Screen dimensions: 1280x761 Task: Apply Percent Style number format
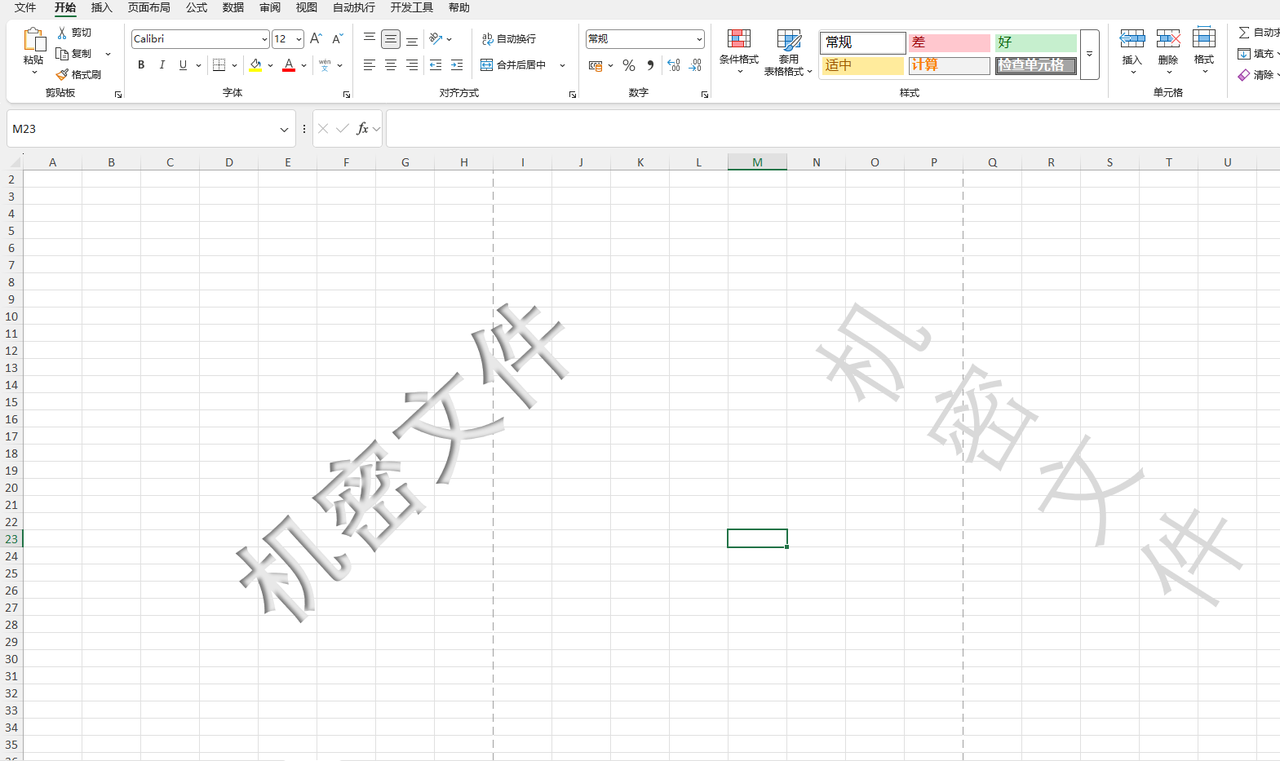click(628, 65)
